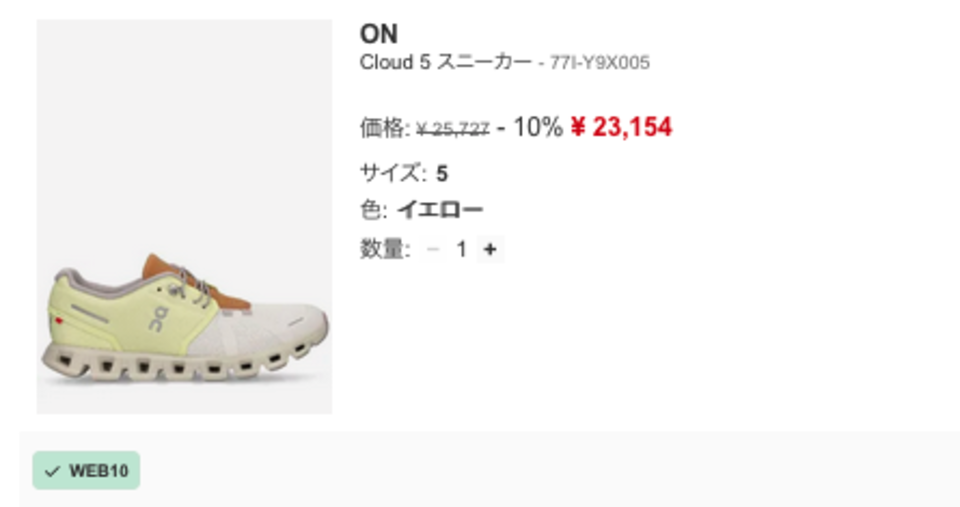Click the size value 5
Screen dimensions: 960x507
click(442, 174)
